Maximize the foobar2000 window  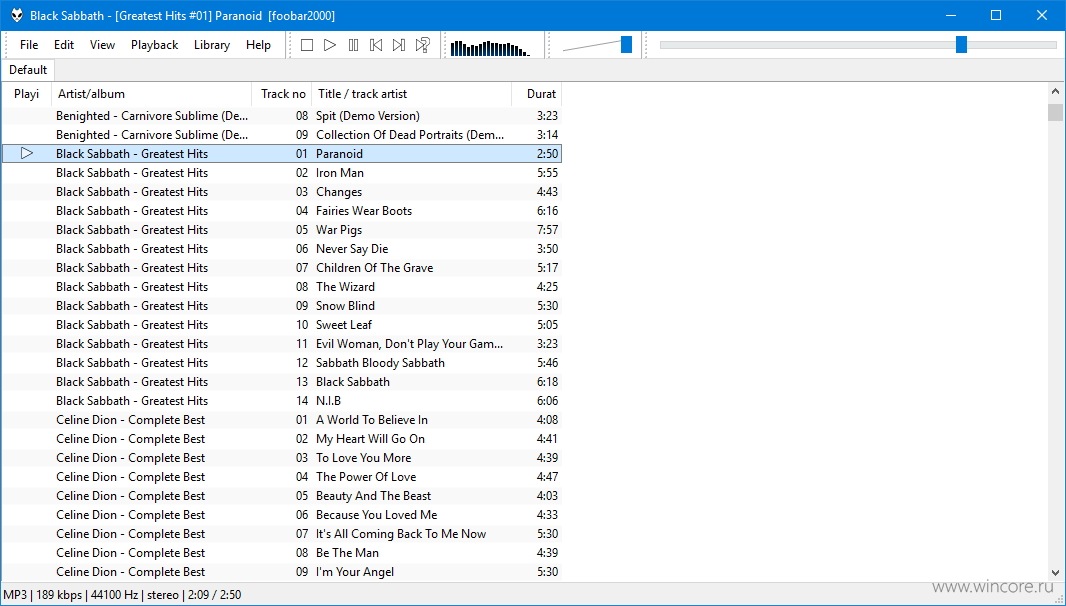[x=996, y=15]
